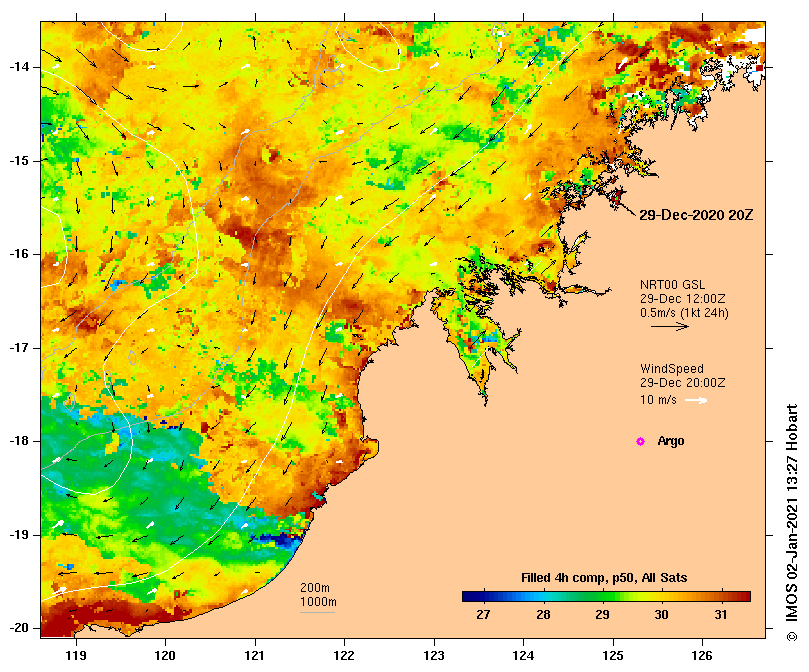Click the gray 1000m contour legend line
The image size is (809, 672).
[x=317, y=613]
